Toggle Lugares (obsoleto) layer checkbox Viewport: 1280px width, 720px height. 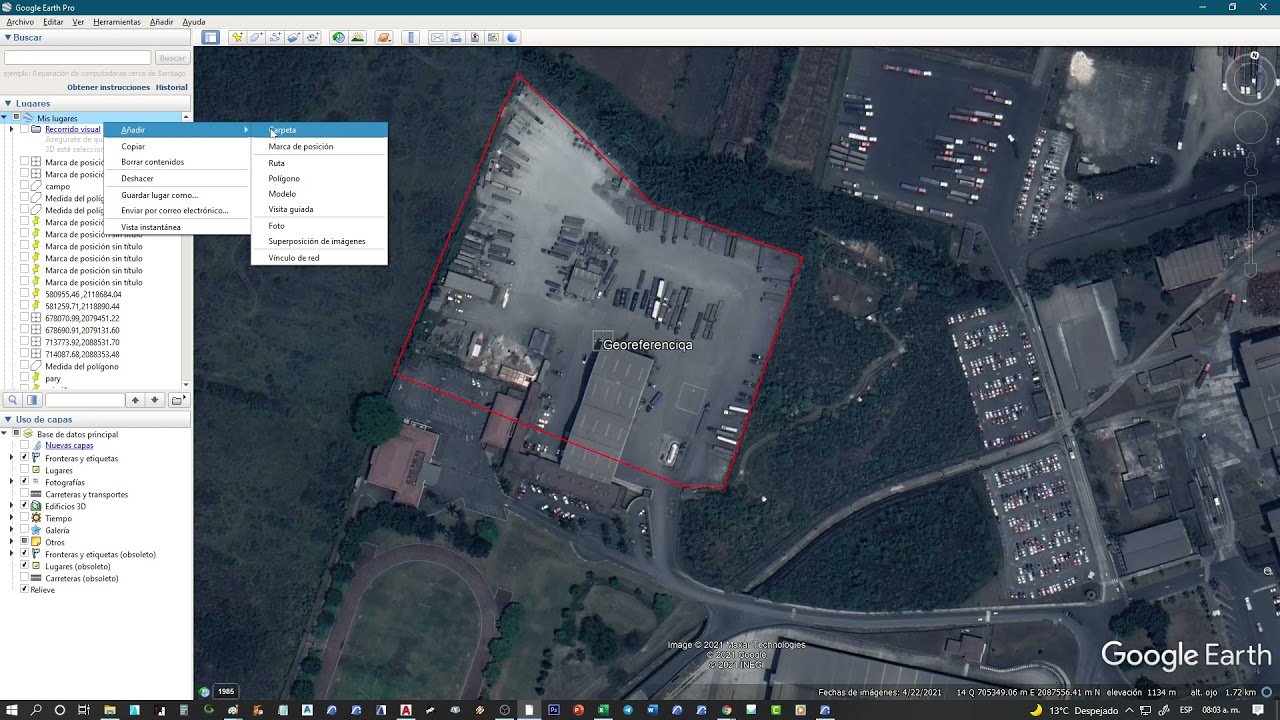pyautogui.click(x=24, y=566)
